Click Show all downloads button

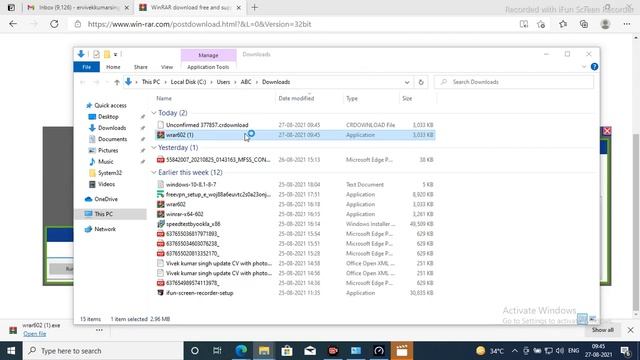pyautogui.click(x=602, y=330)
